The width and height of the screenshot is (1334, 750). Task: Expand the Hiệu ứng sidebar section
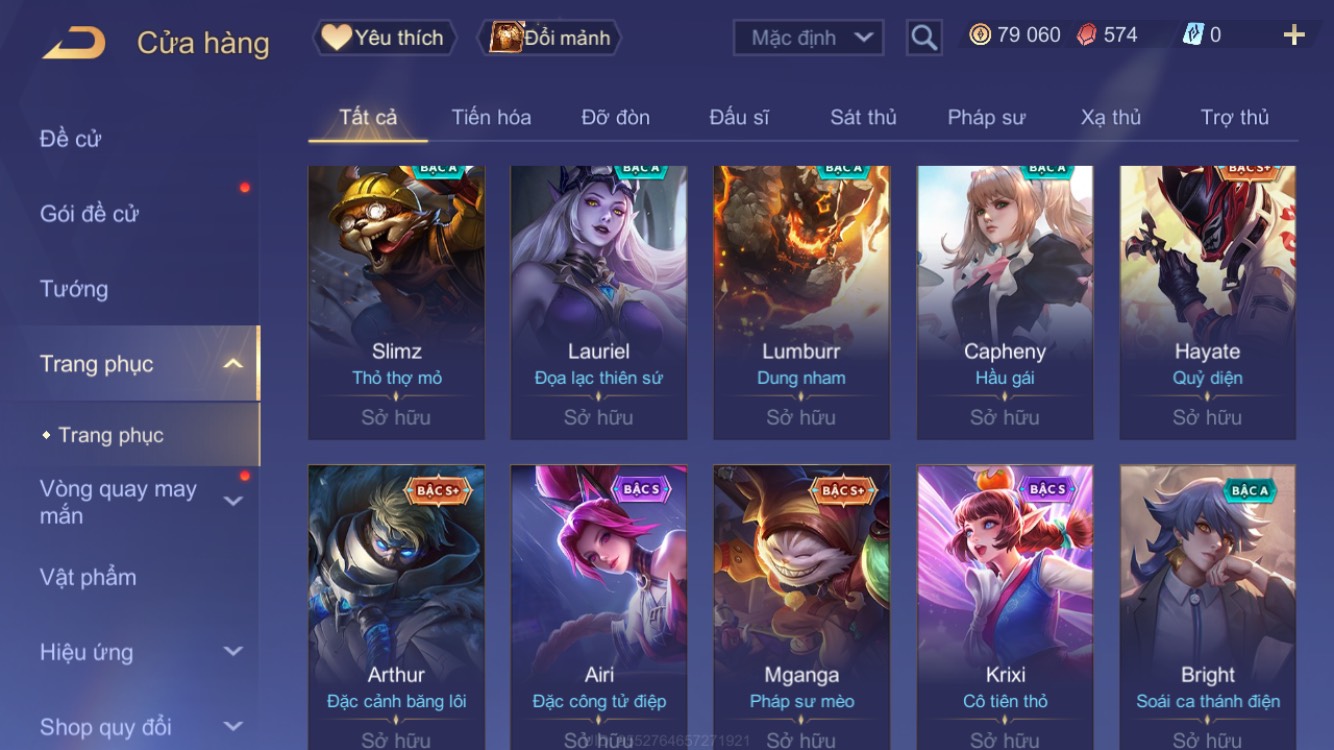tap(233, 652)
